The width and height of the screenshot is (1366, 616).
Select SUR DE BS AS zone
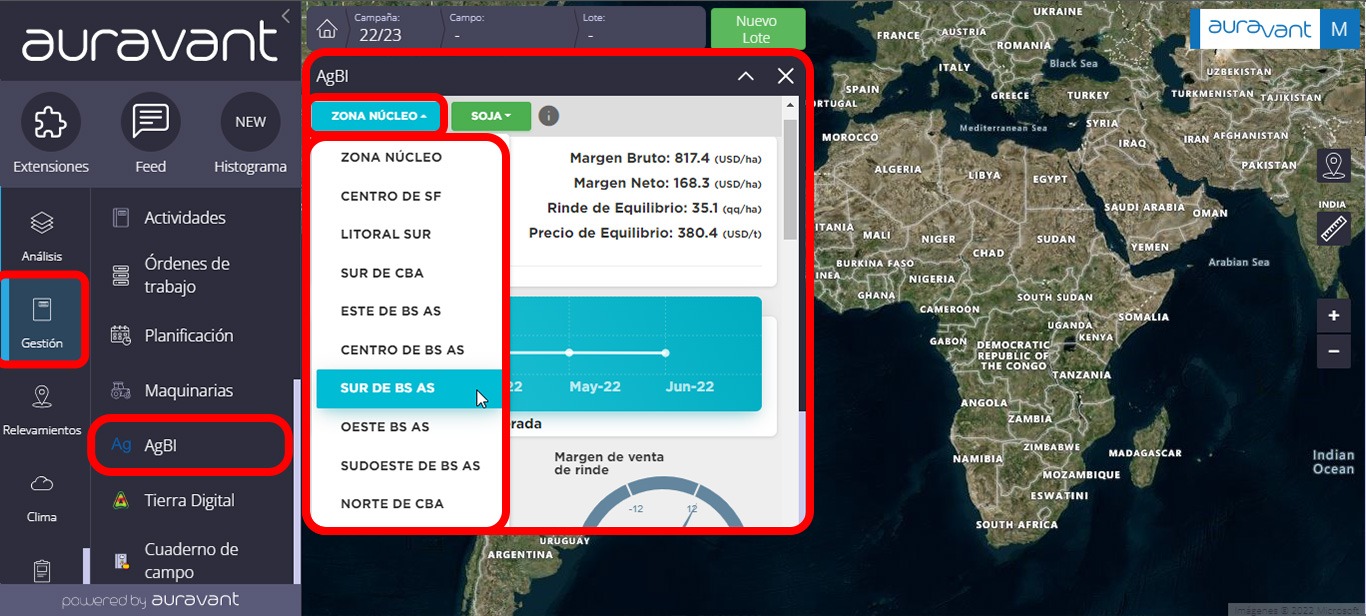click(x=409, y=388)
